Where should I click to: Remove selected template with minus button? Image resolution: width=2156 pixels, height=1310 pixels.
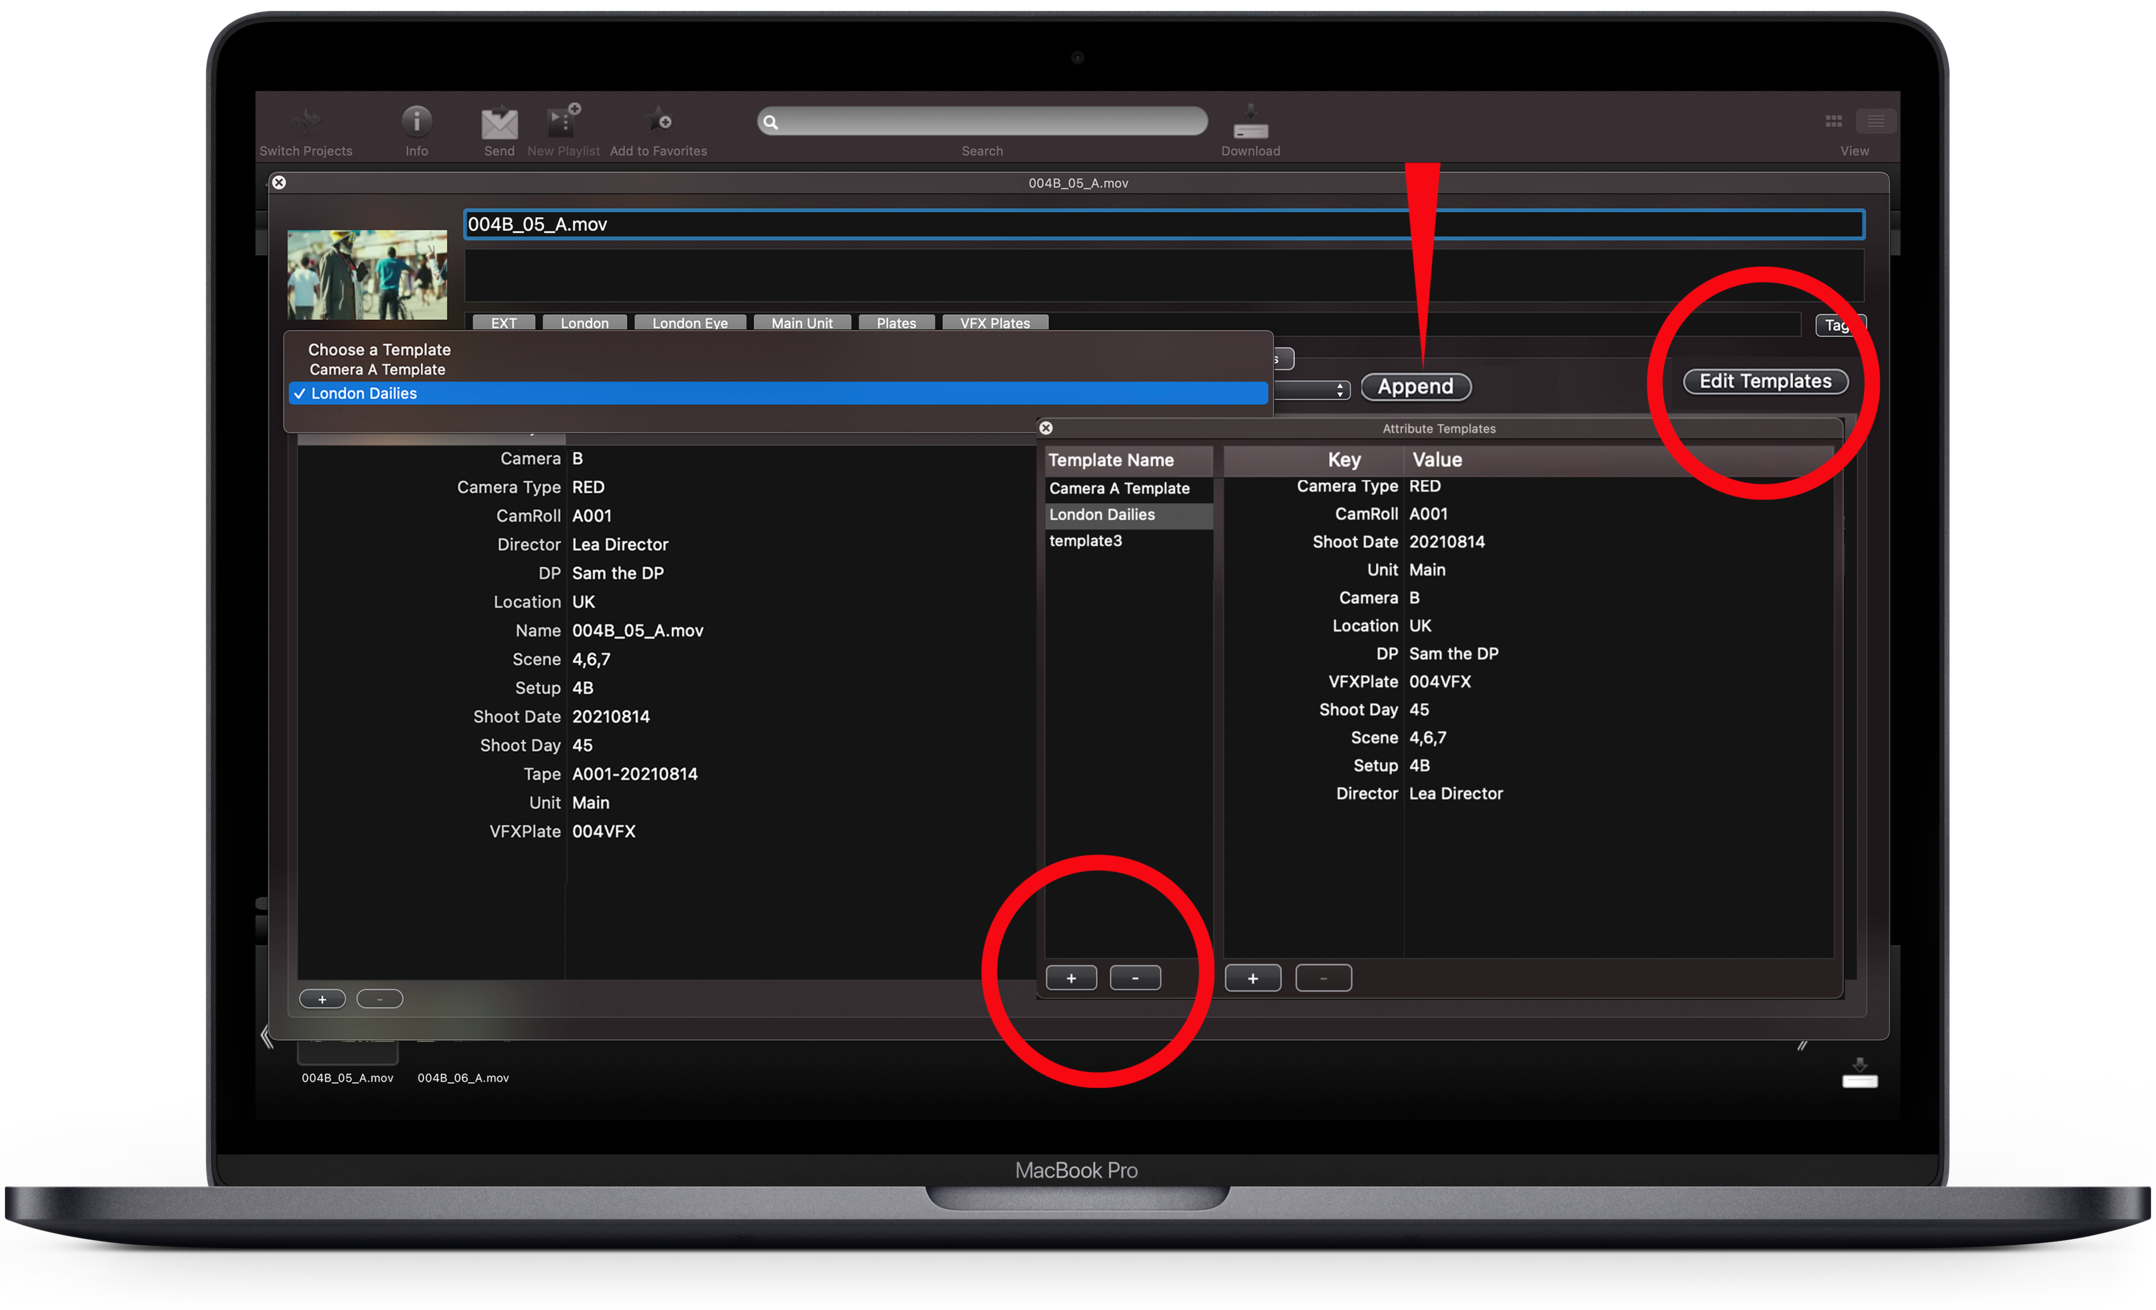pos(1135,978)
